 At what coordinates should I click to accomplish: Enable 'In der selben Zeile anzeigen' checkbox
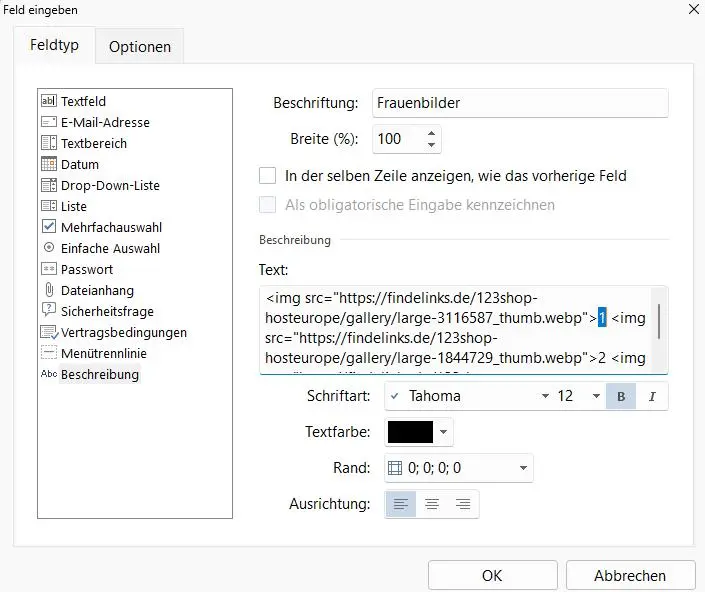tap(267, 176)
